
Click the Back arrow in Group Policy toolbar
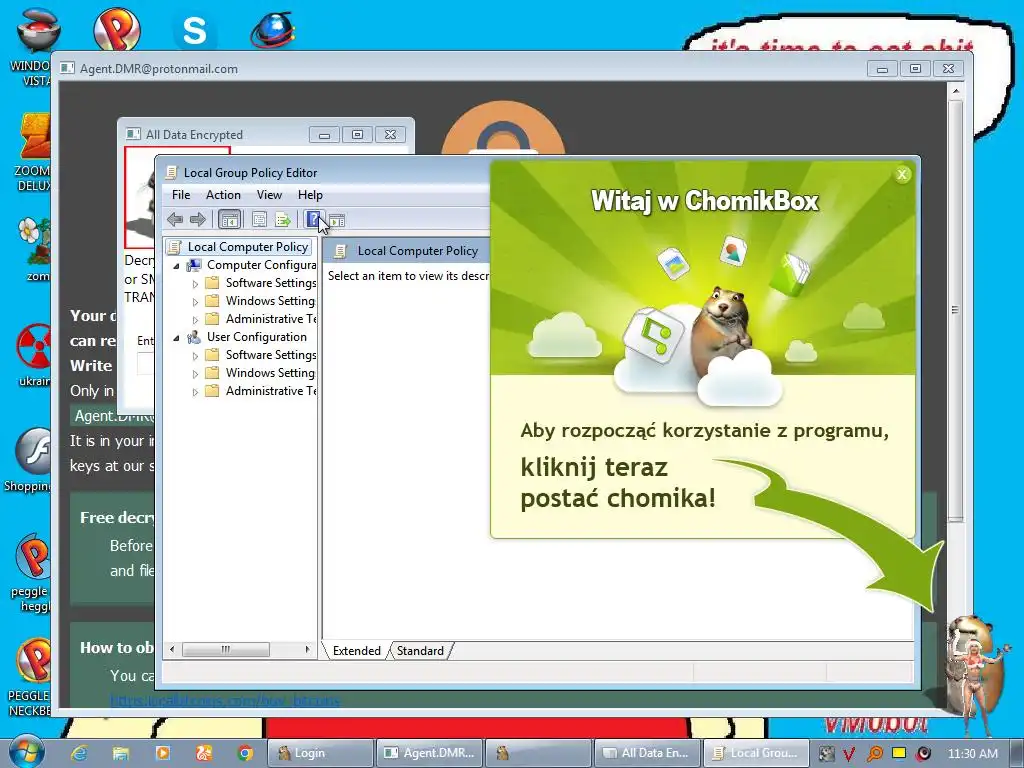(x=174, y=220)
